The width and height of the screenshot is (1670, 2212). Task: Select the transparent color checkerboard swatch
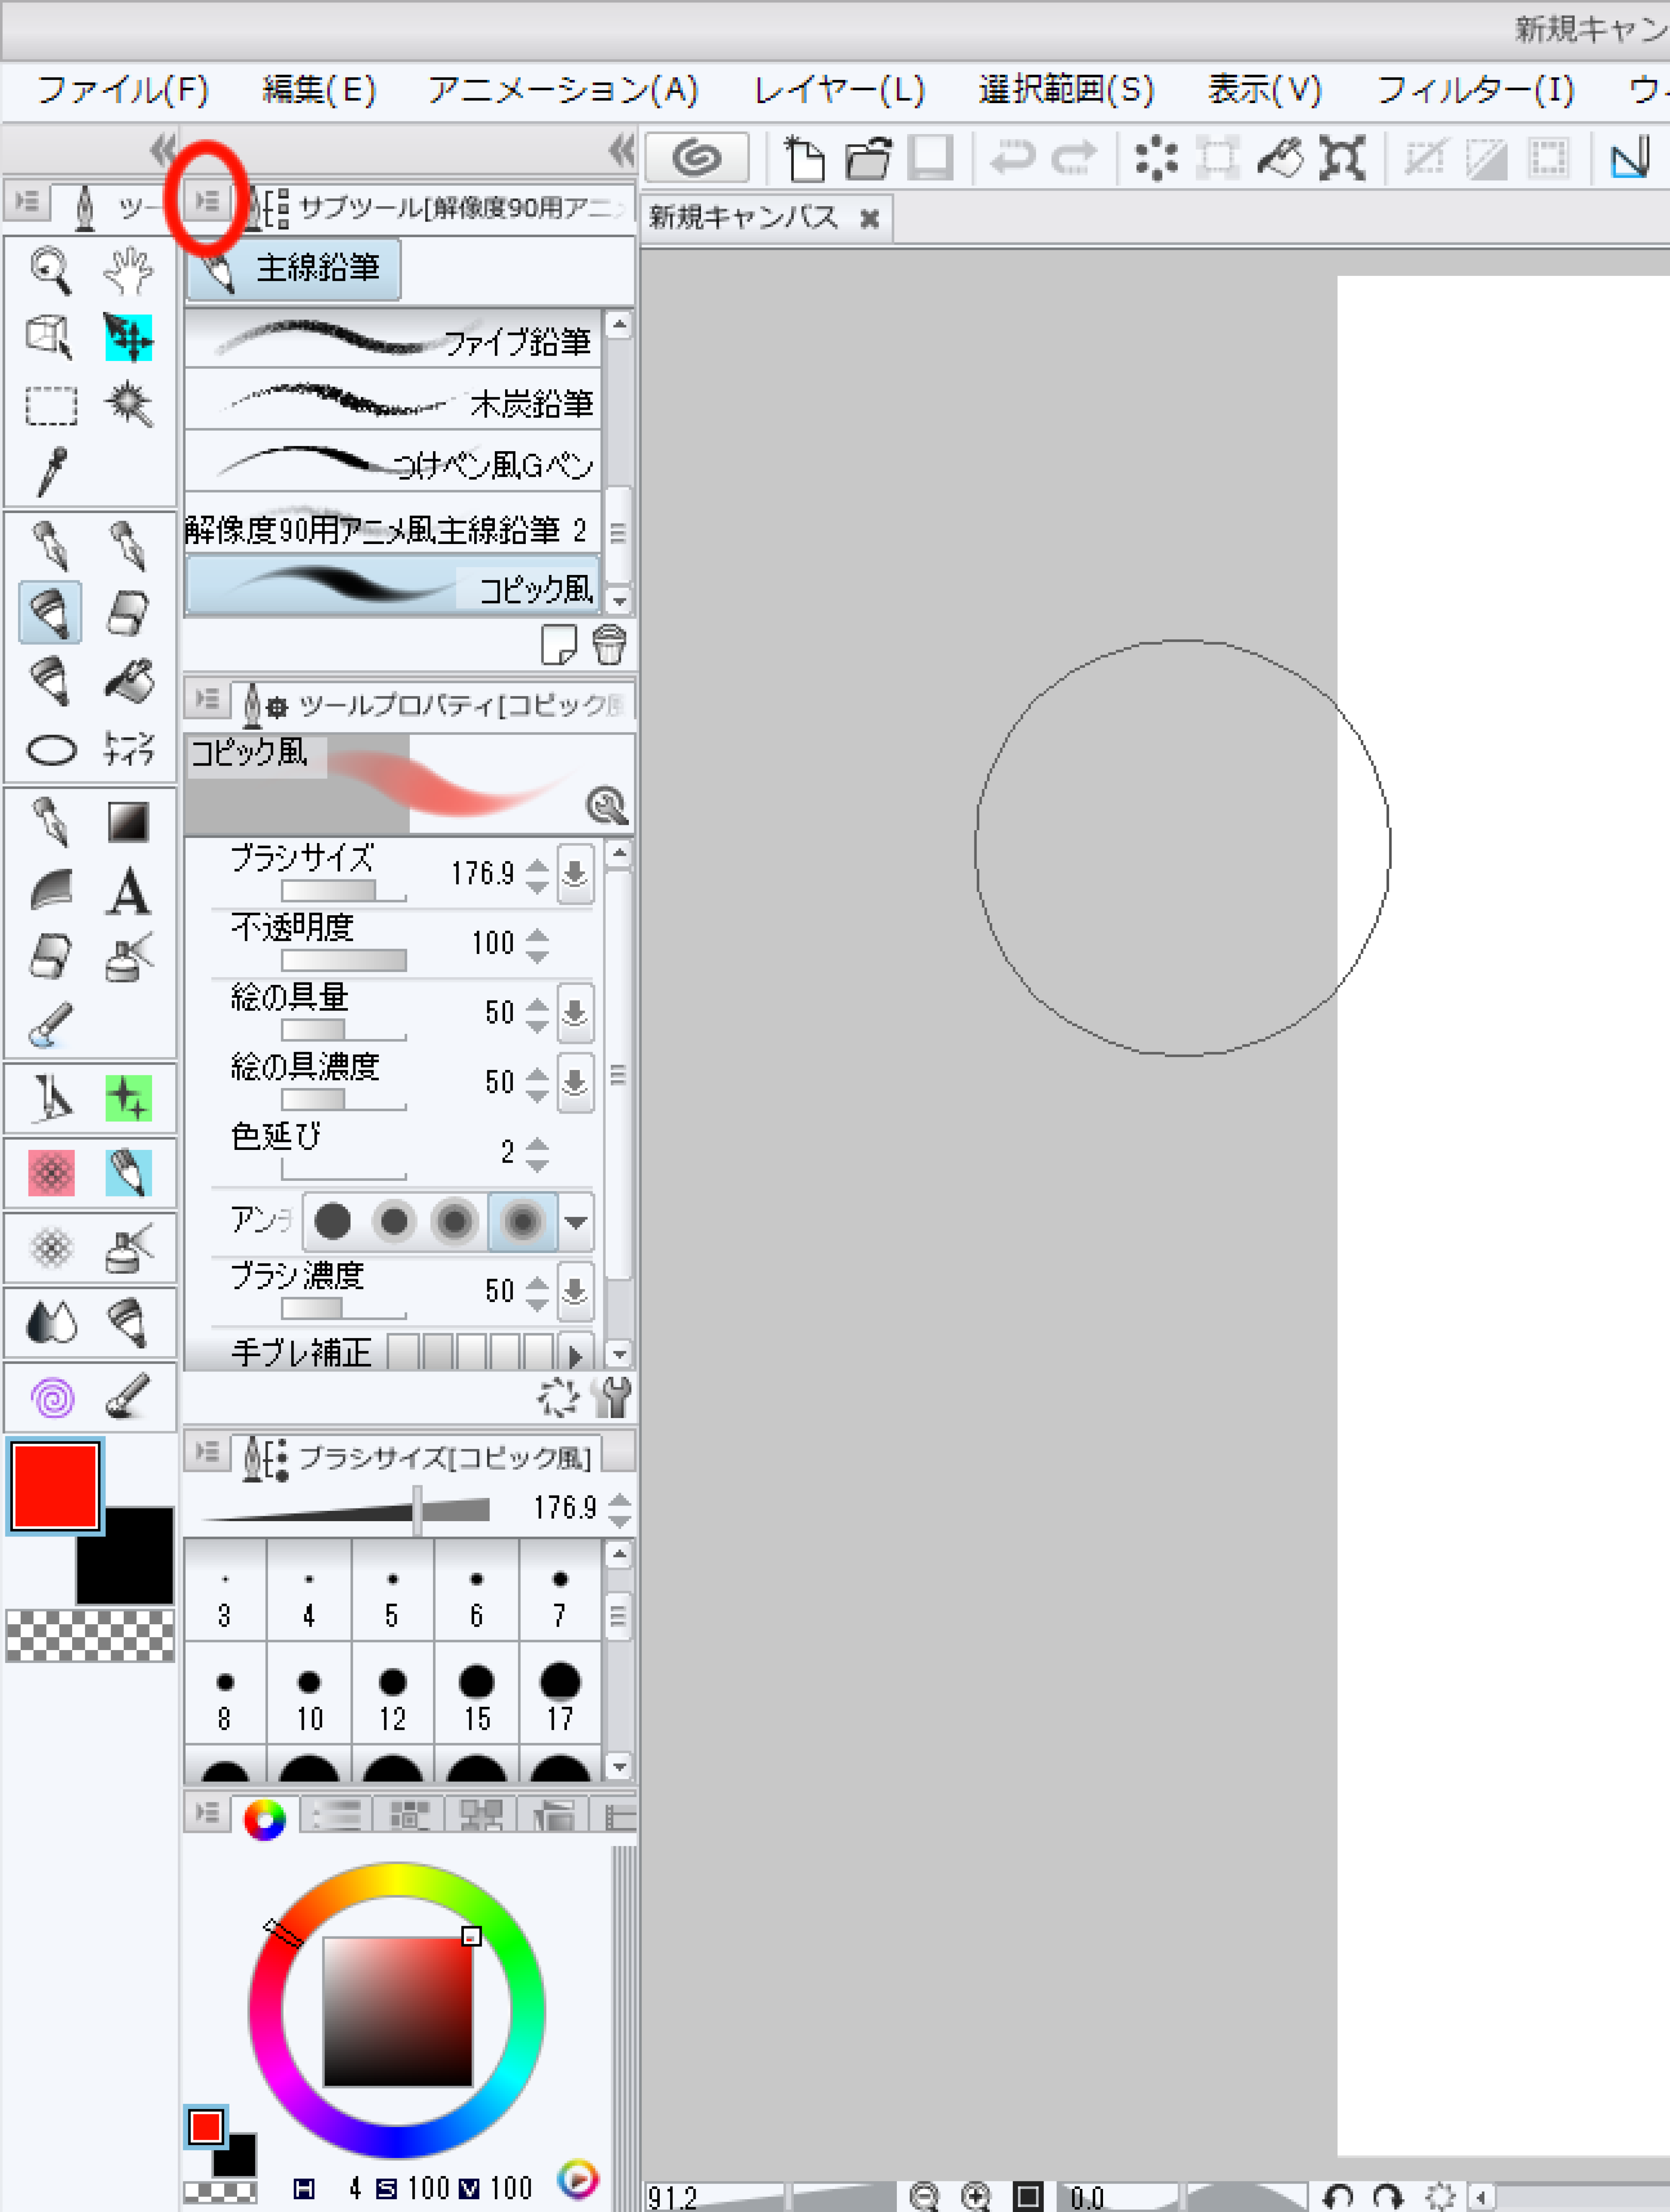90,1636
